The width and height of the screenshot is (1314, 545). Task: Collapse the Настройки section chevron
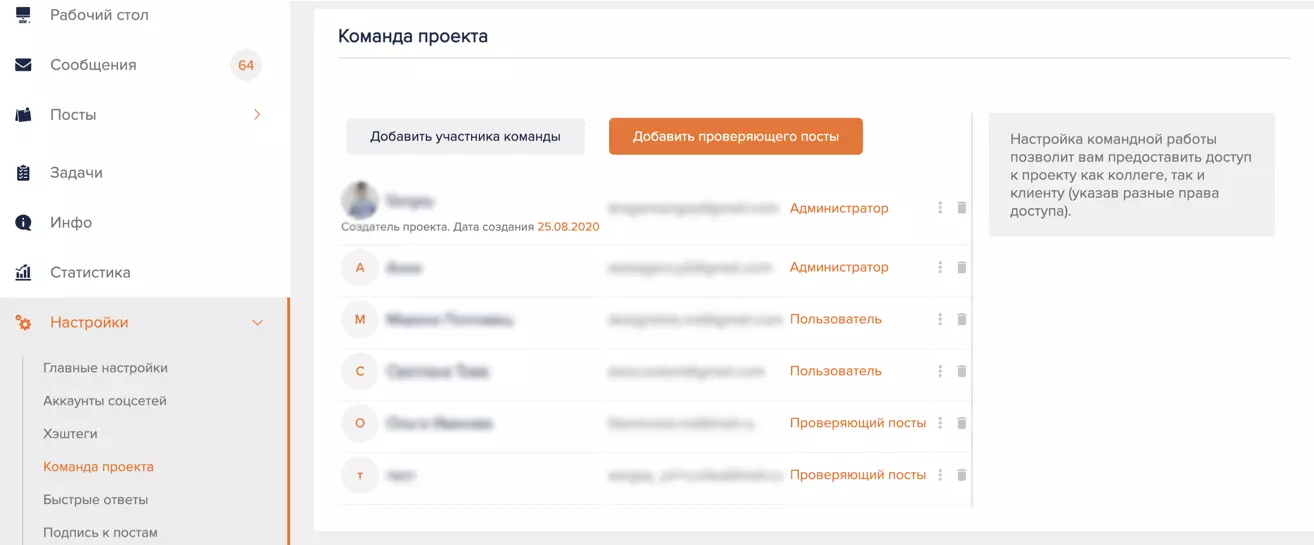[x=257, y=323]
